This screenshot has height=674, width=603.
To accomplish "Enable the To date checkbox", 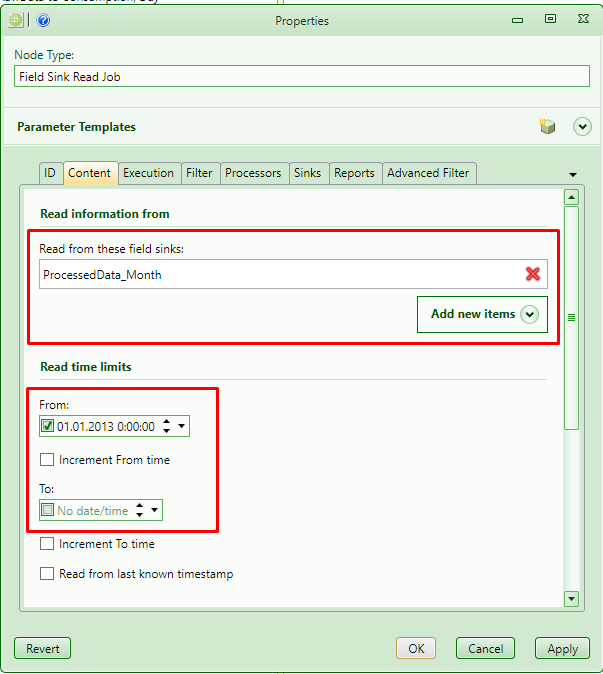I will coord(47,510).
